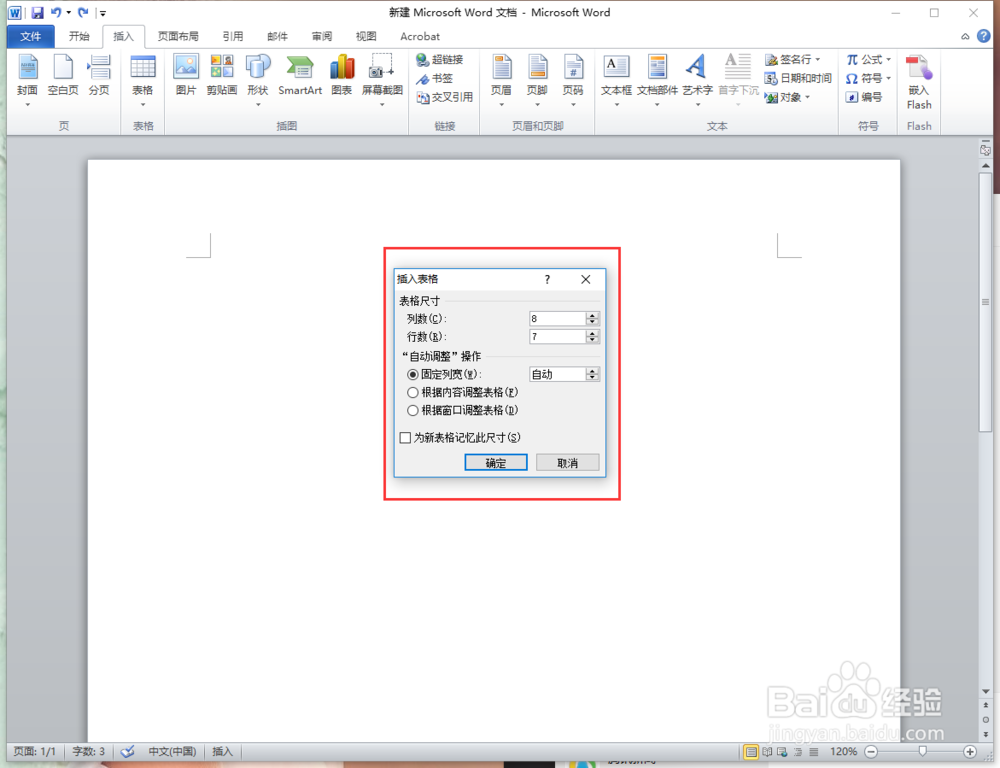Screen dimensions: 1000x768
Task: Switch to References (引用) tab
Action: point(233,36)
